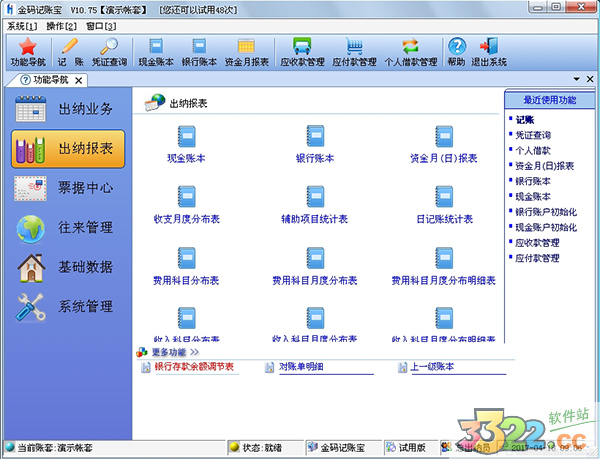Open 个人借款 in recent functions list
This screenshot has height=459, width=600.
tap(533, 150)
